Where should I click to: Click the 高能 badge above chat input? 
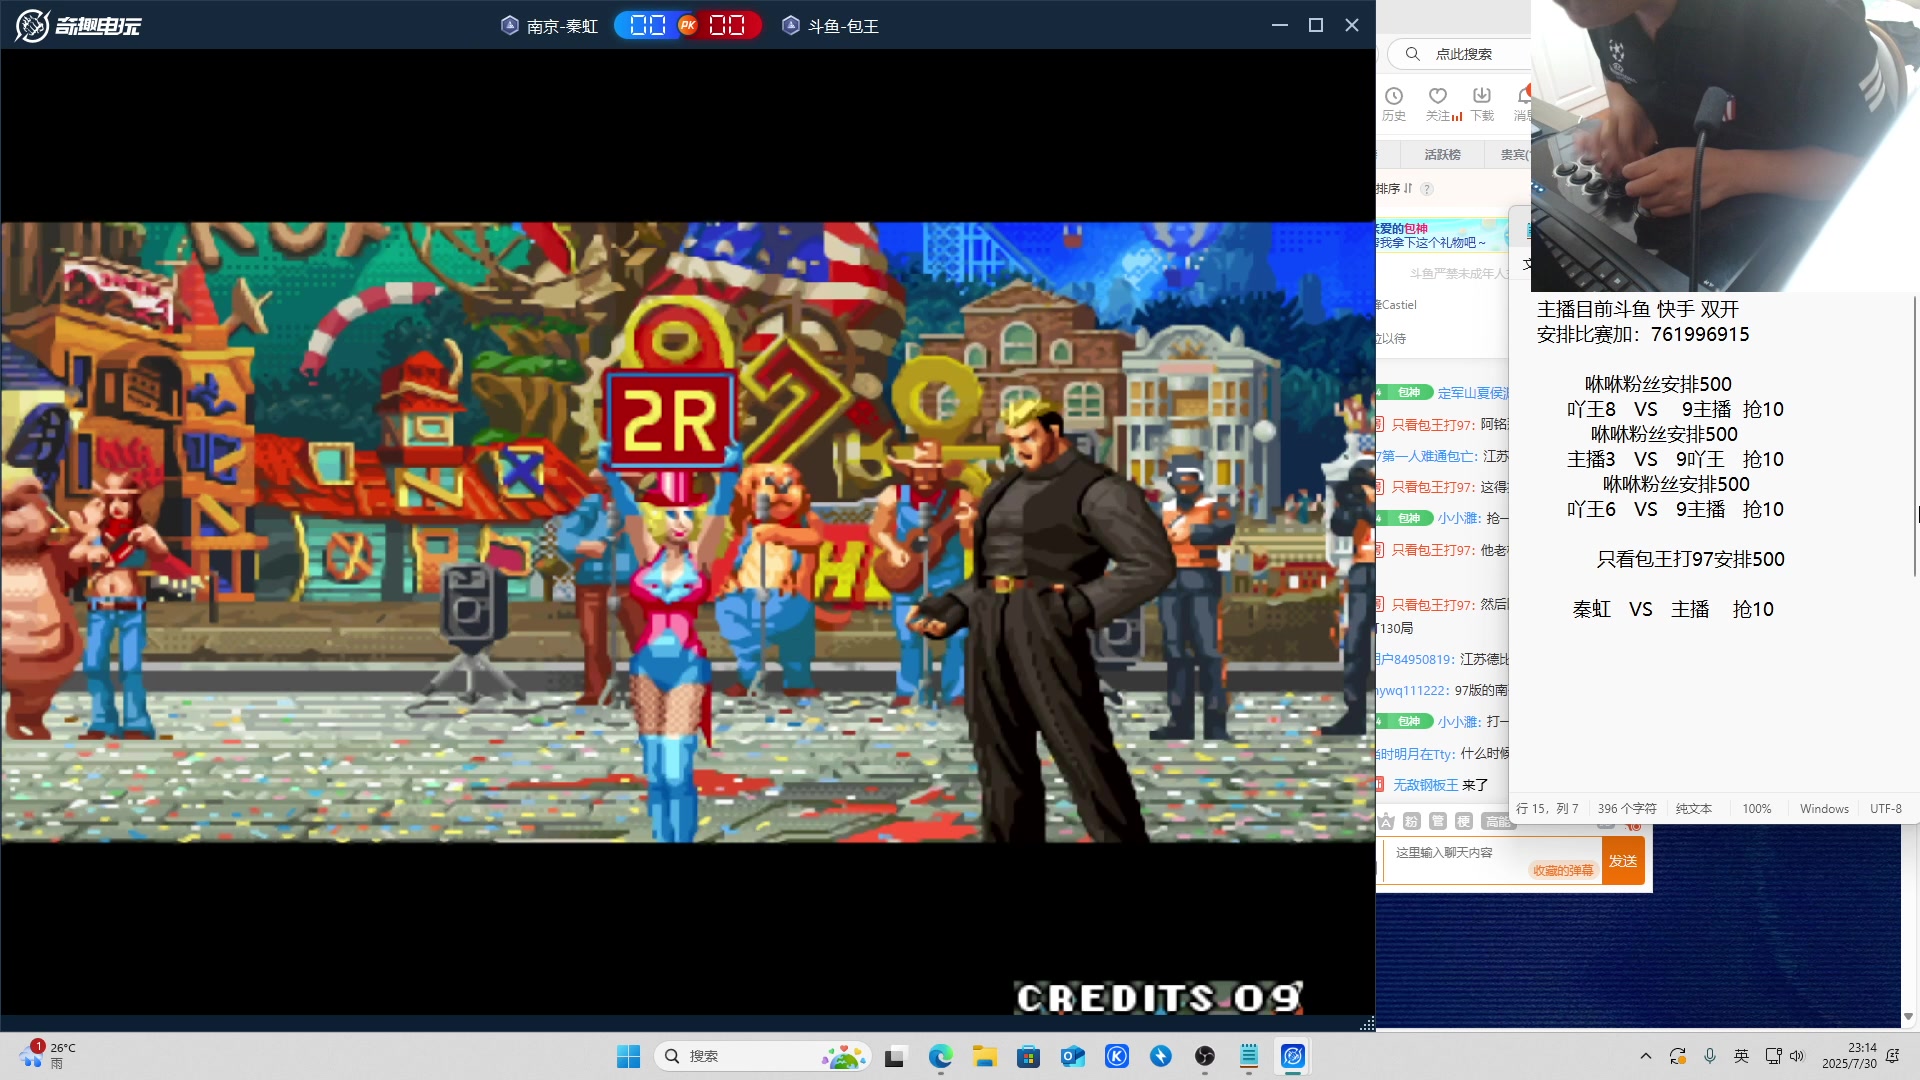click(1498, 821)
